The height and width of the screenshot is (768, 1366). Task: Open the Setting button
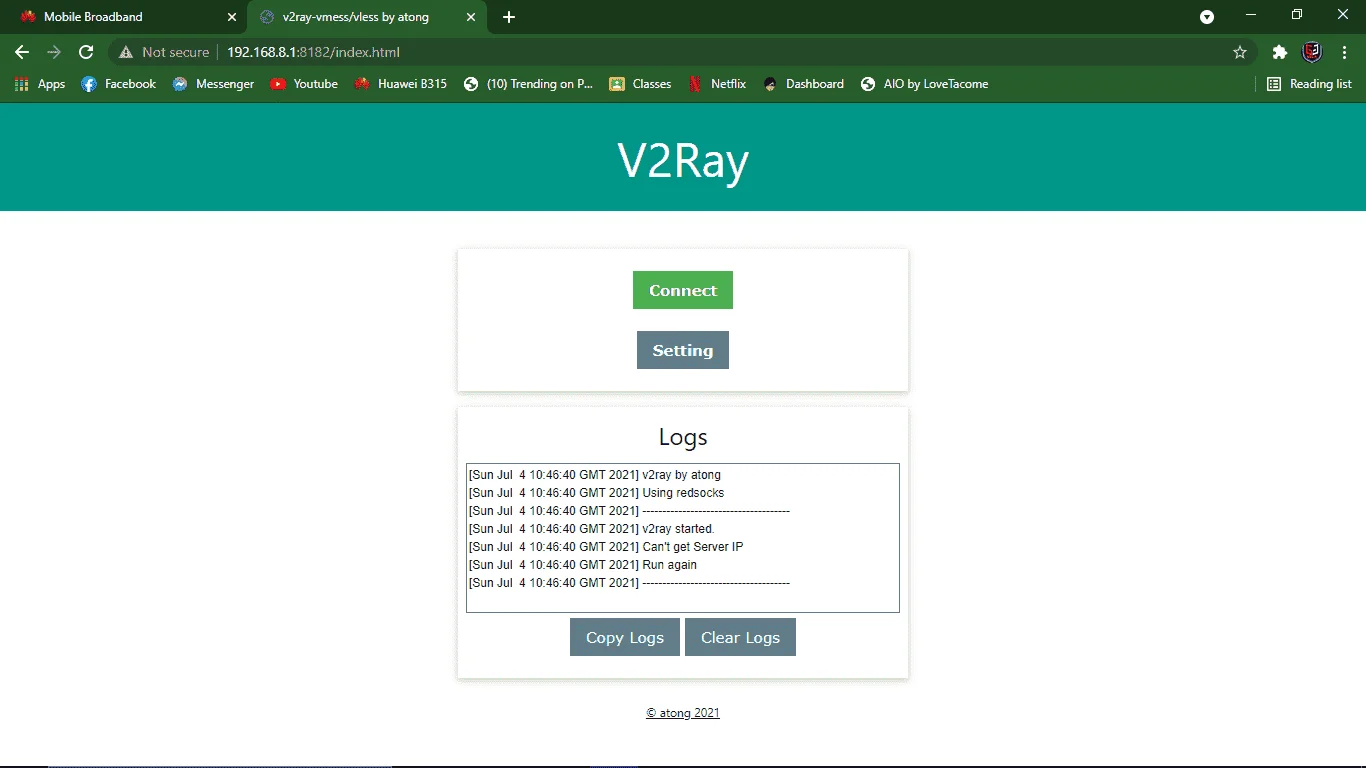683,350
